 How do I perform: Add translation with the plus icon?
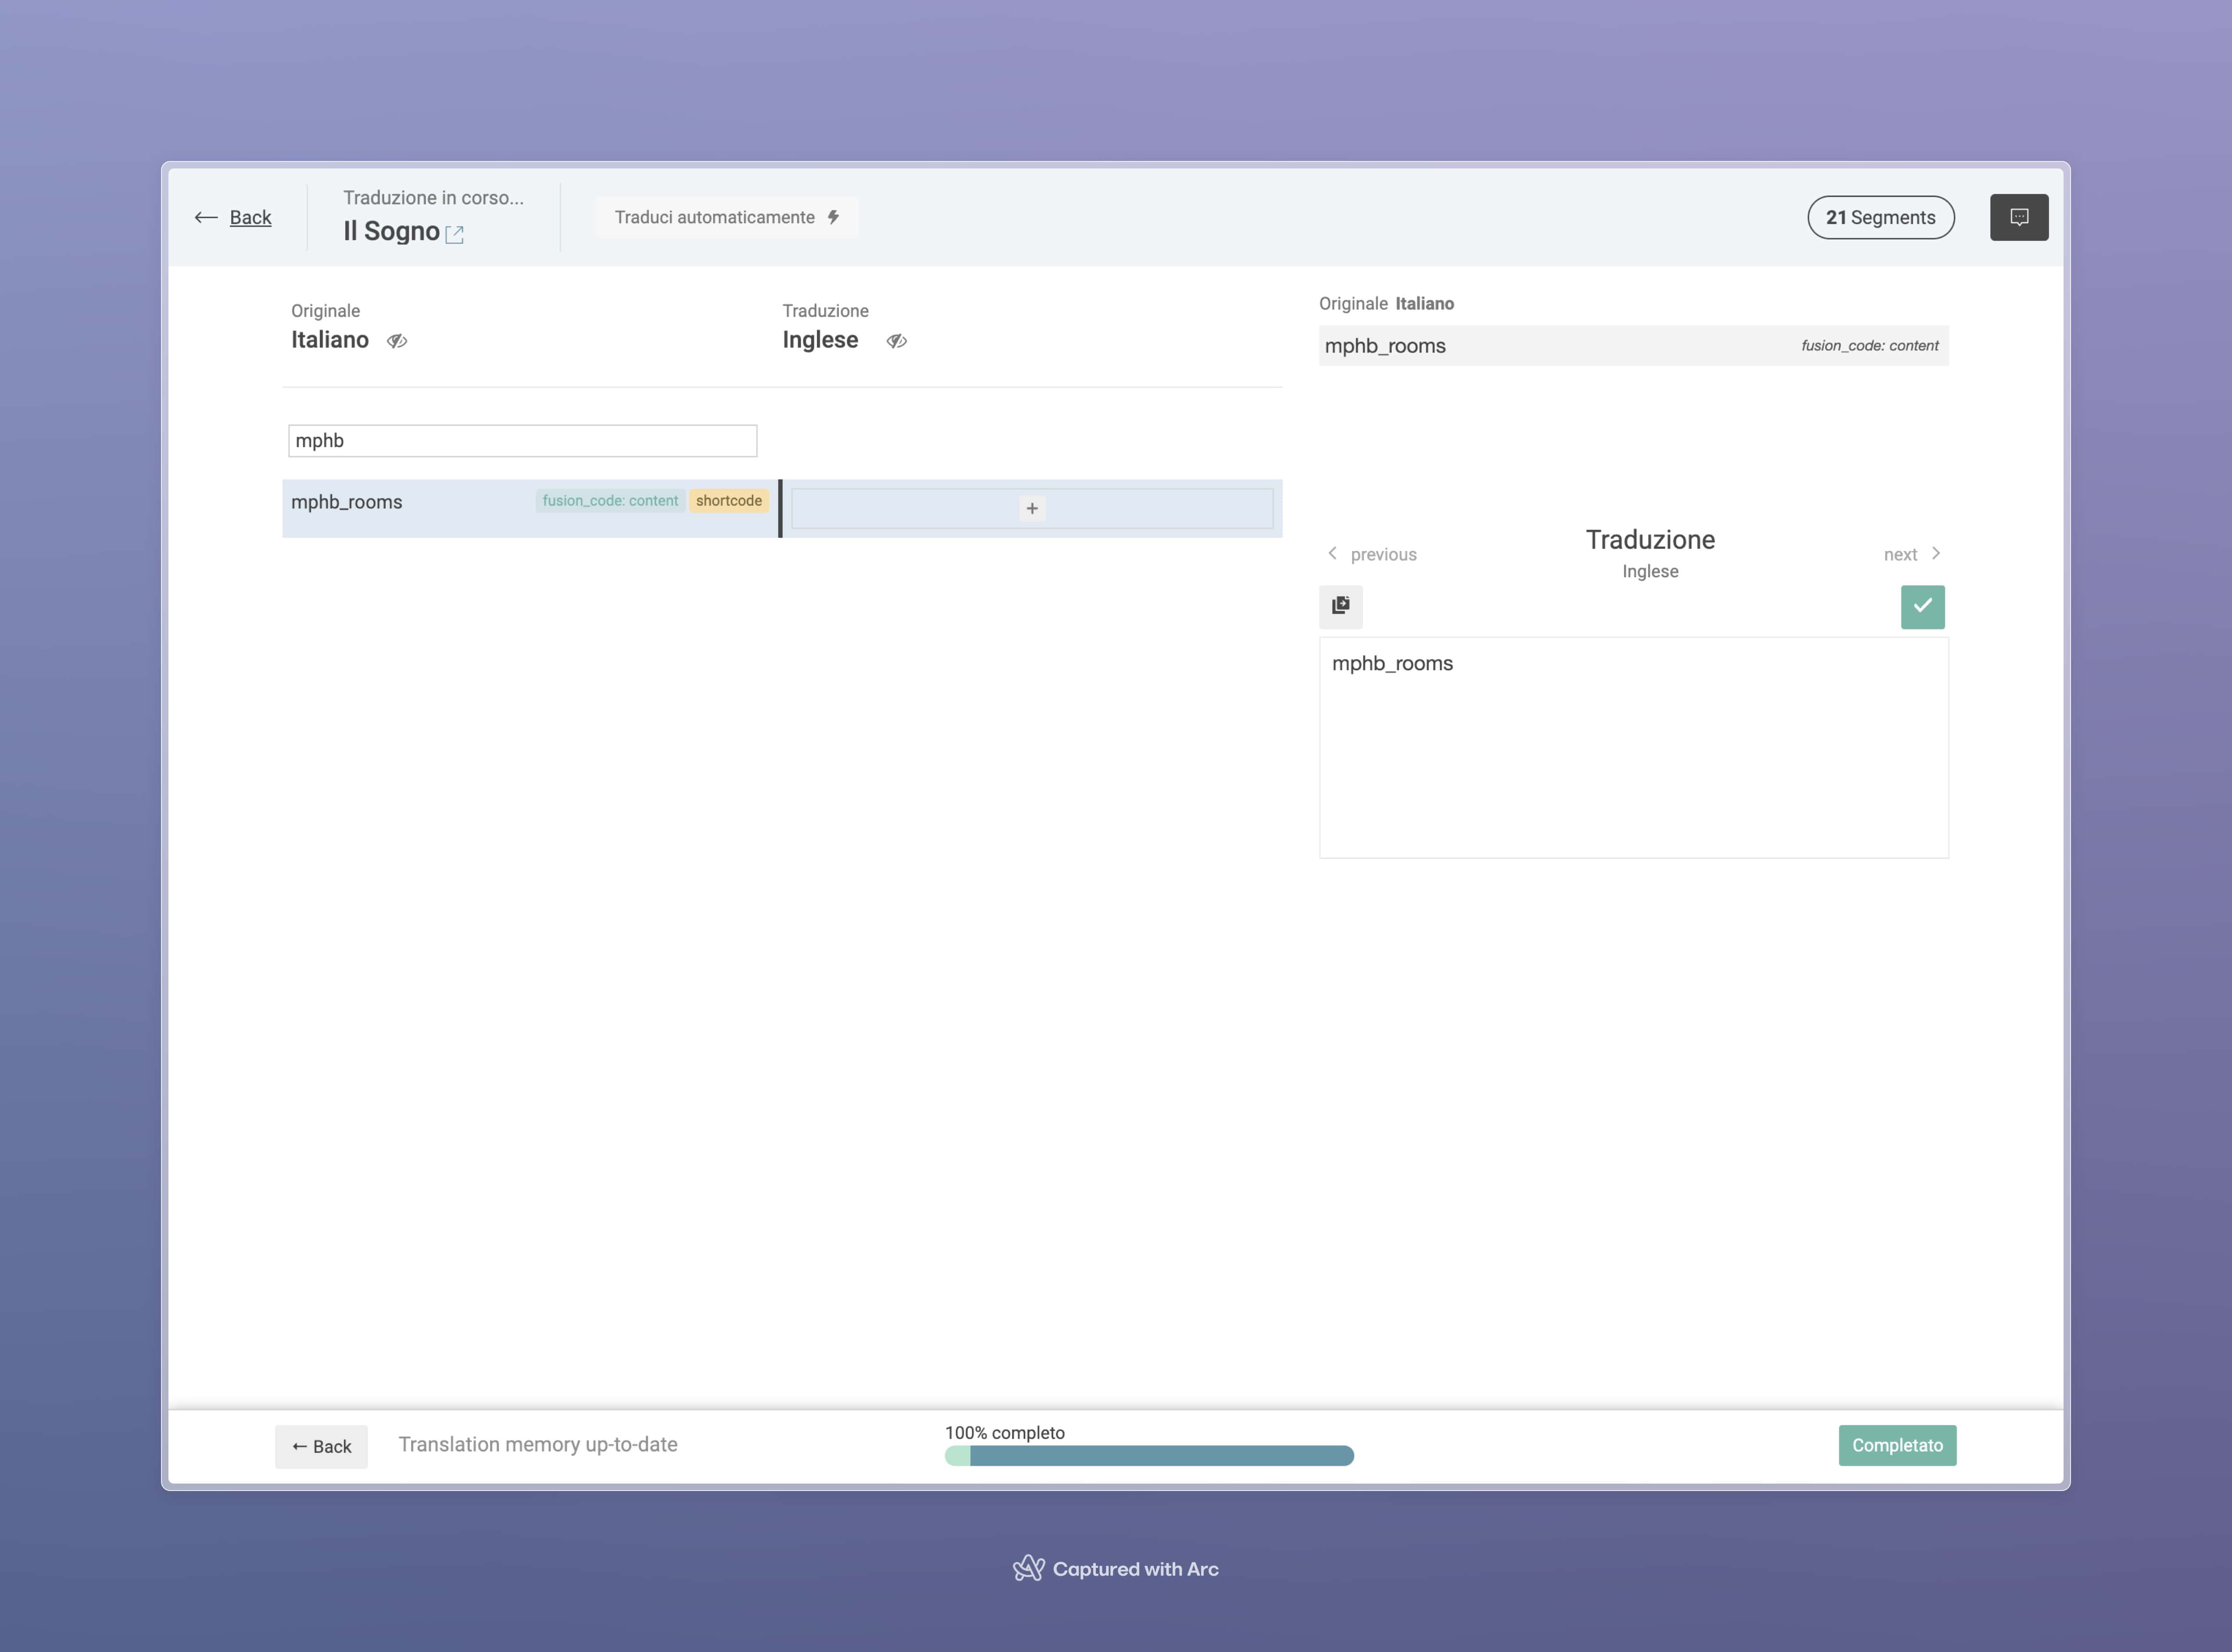pyautogui.click(x=1032, y=508)
